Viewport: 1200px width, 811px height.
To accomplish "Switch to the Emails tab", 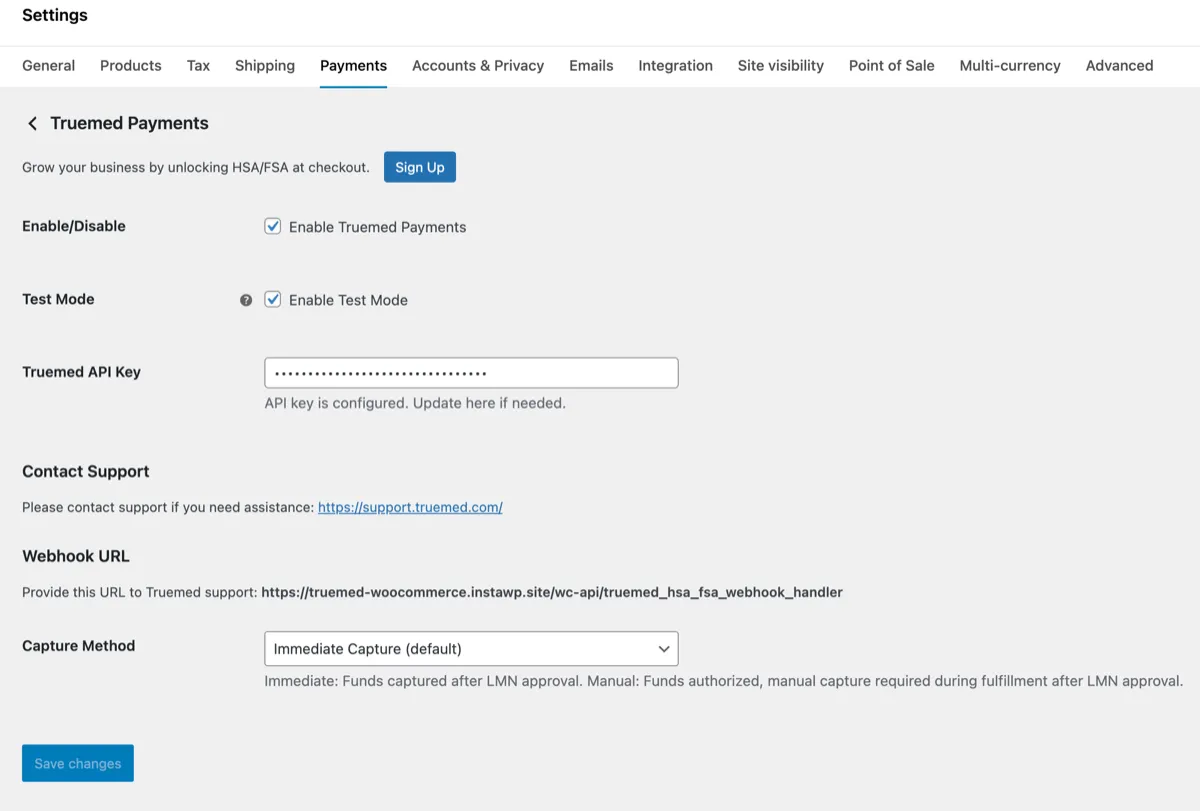I will pos(591,65).
